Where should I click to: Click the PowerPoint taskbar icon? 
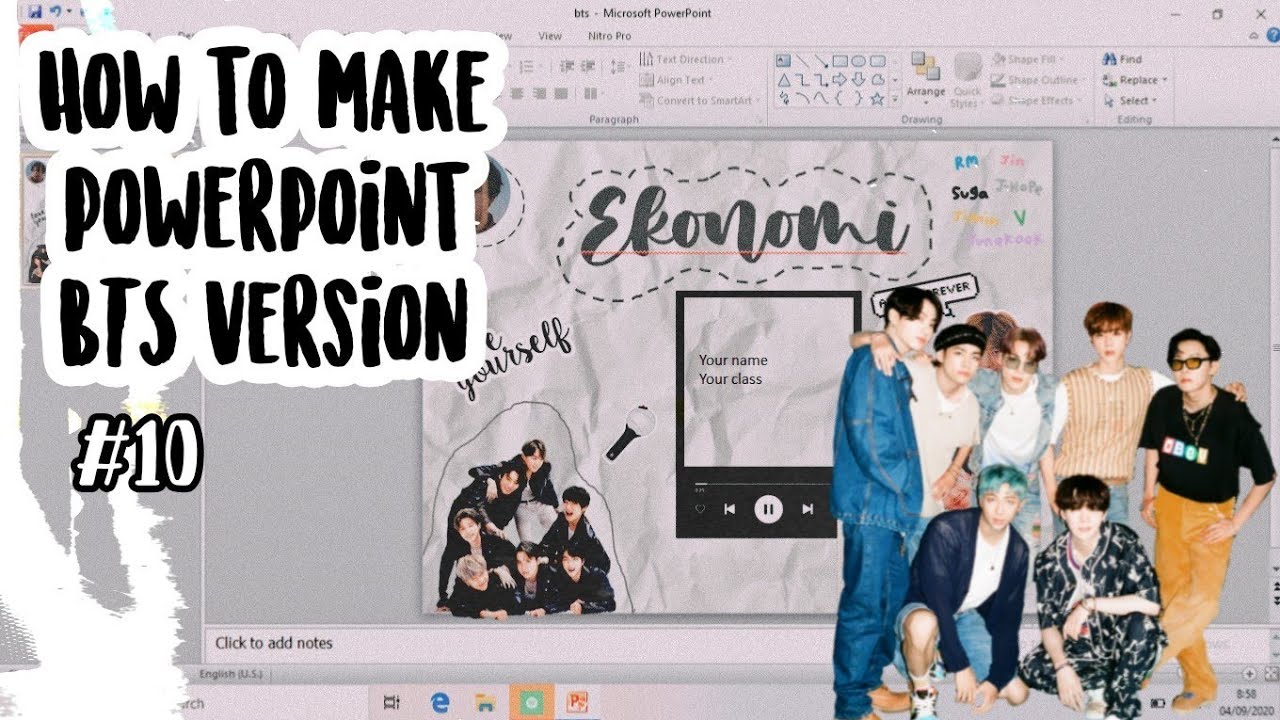[578, 703]
